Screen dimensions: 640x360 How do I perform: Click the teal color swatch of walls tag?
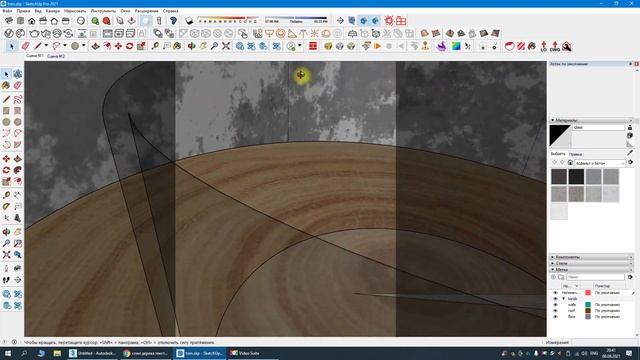point(588,304)
